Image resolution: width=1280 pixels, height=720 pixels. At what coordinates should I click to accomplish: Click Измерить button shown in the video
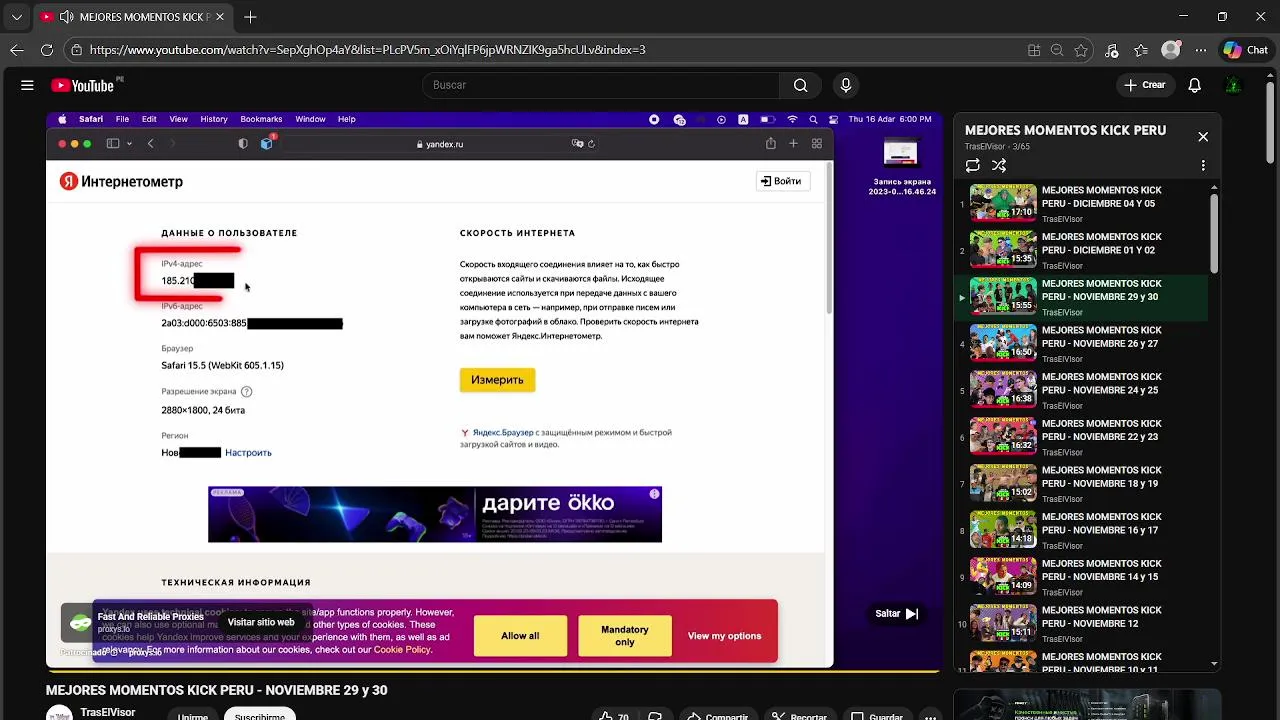tap(497, 380)
